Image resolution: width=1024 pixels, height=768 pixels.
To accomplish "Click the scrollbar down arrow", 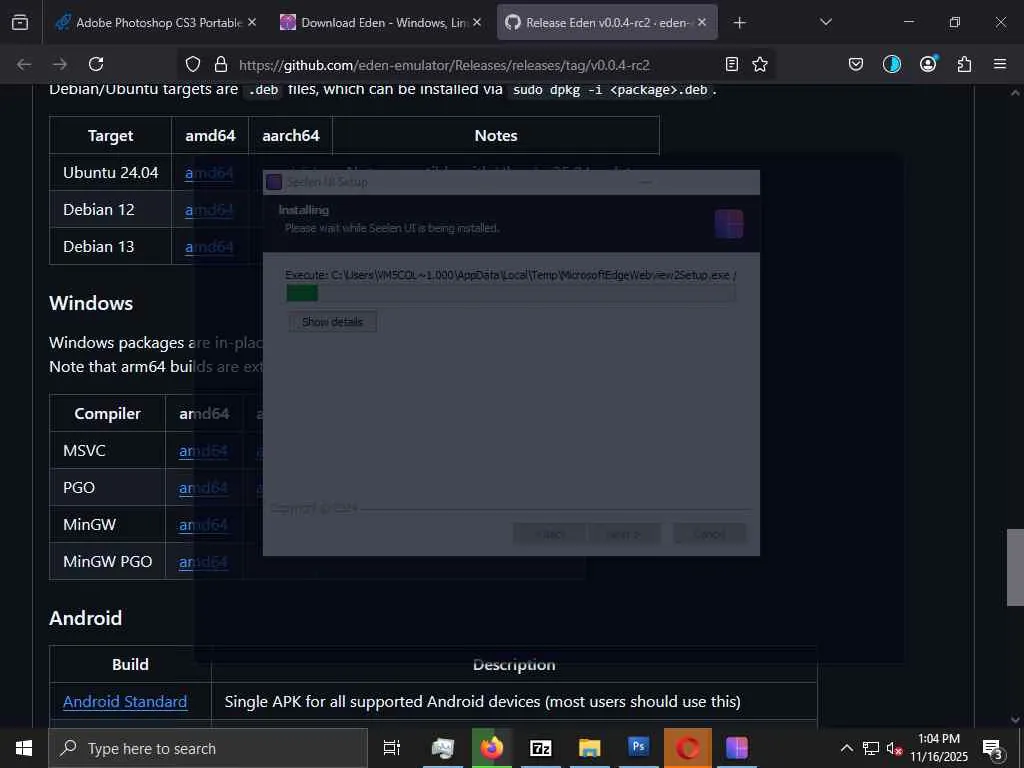I will (x=1015, y=719).
